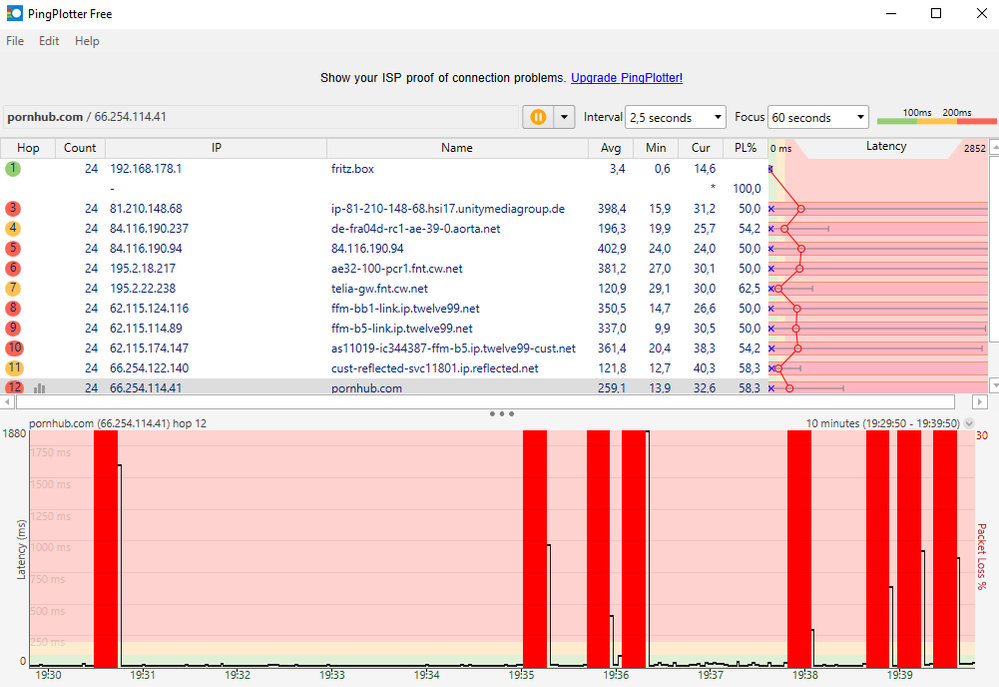Click the Cur column header

click(701, 148)
